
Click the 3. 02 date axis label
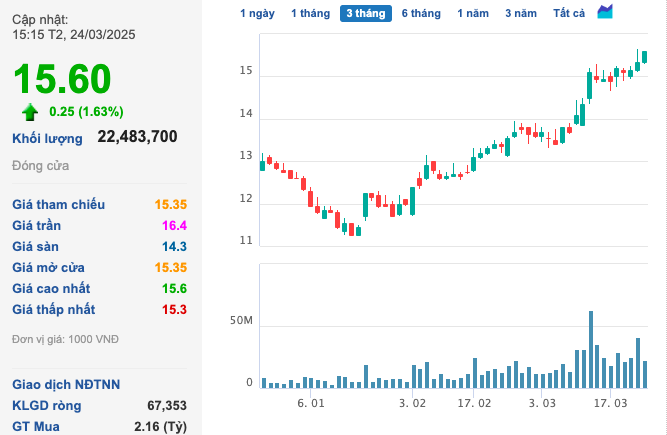(x=412, y=403)
